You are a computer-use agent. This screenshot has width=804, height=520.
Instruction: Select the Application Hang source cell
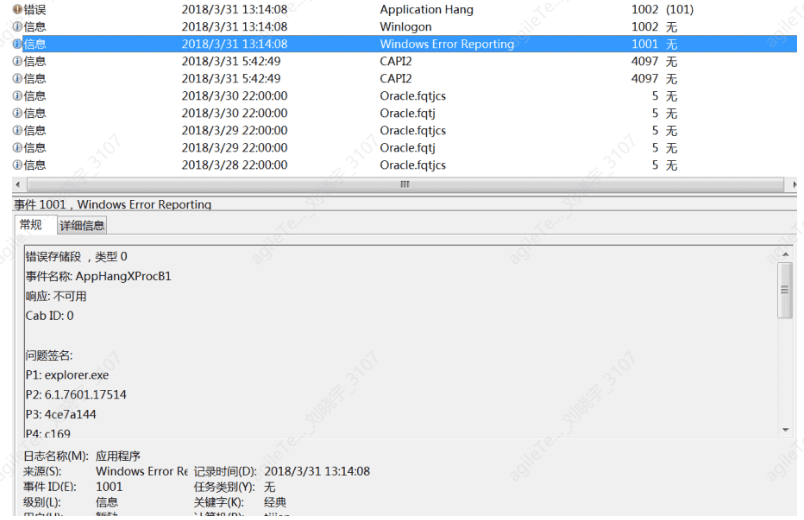426,10
